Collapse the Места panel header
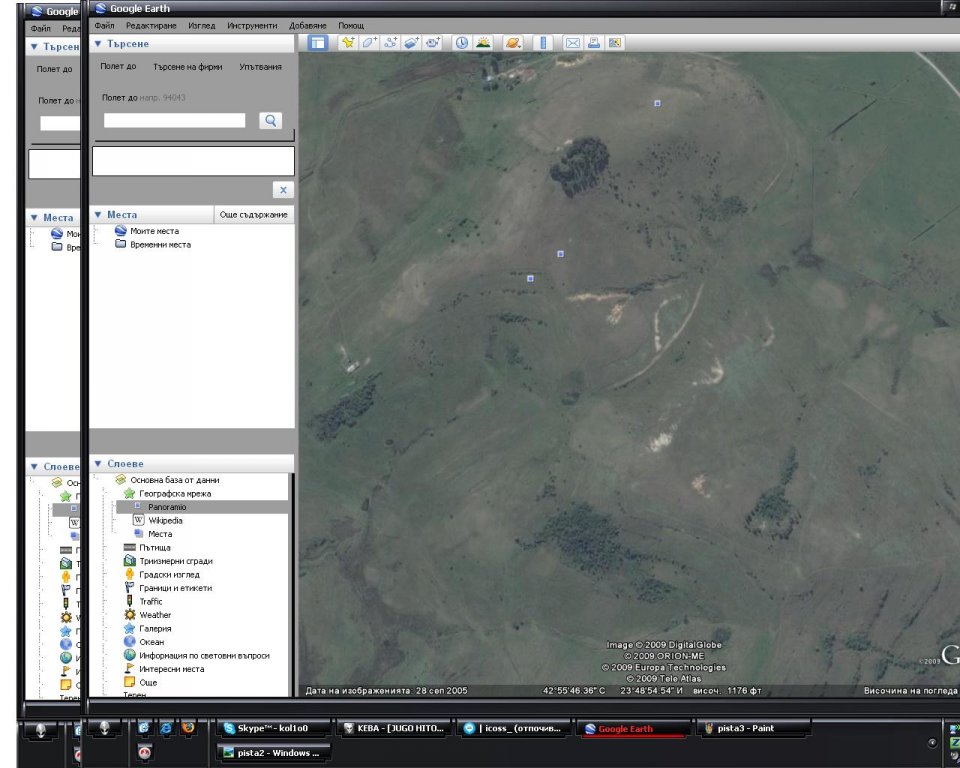 point(98,215)
